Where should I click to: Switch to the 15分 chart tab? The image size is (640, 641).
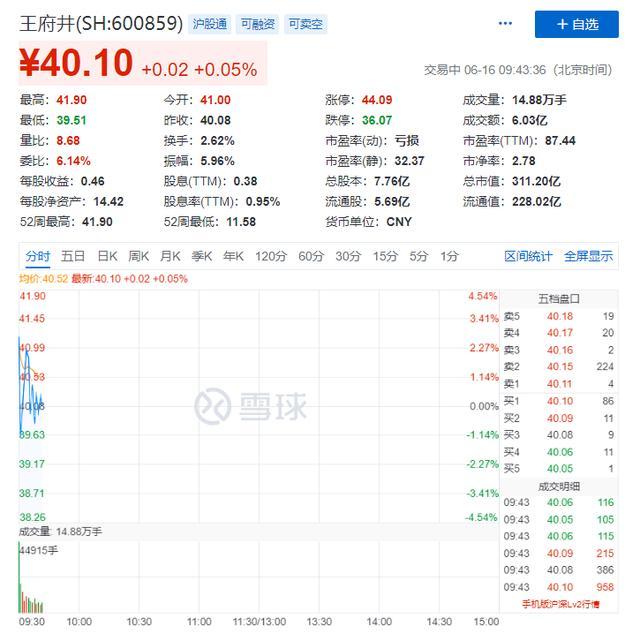(385, 256)
